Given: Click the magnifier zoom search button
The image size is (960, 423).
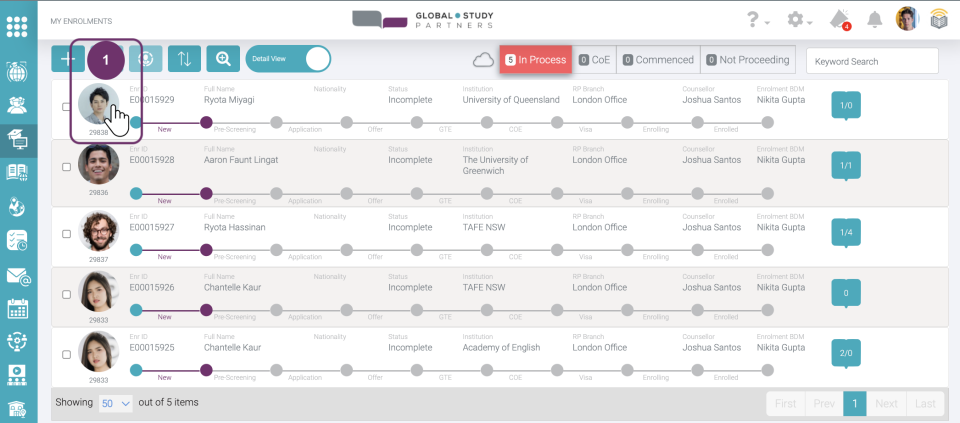Looking at the screenshot, I should click(x=222, y=59).
